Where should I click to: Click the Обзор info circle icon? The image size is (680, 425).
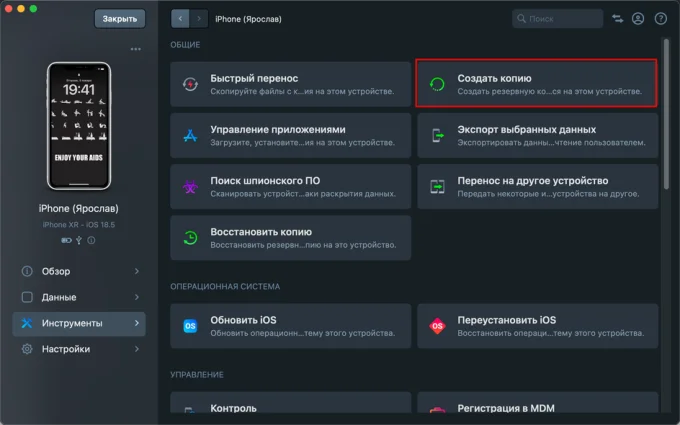(x=27, y=271)
